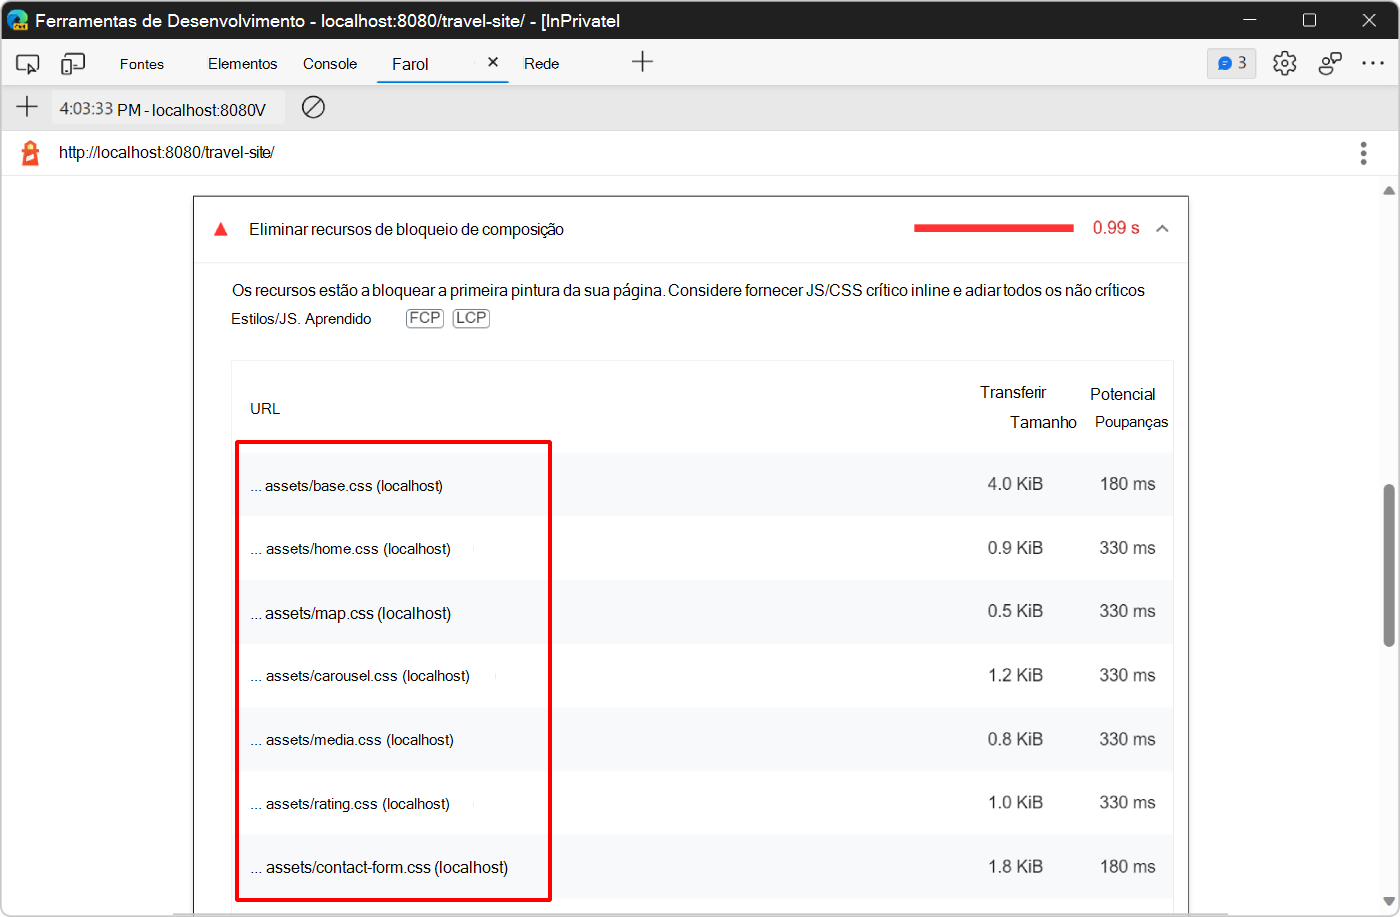This screenshot has height=917, width=1400.
Task: Collapse the render-blocking resources section chevron
Action: (x=1162, y=228)
